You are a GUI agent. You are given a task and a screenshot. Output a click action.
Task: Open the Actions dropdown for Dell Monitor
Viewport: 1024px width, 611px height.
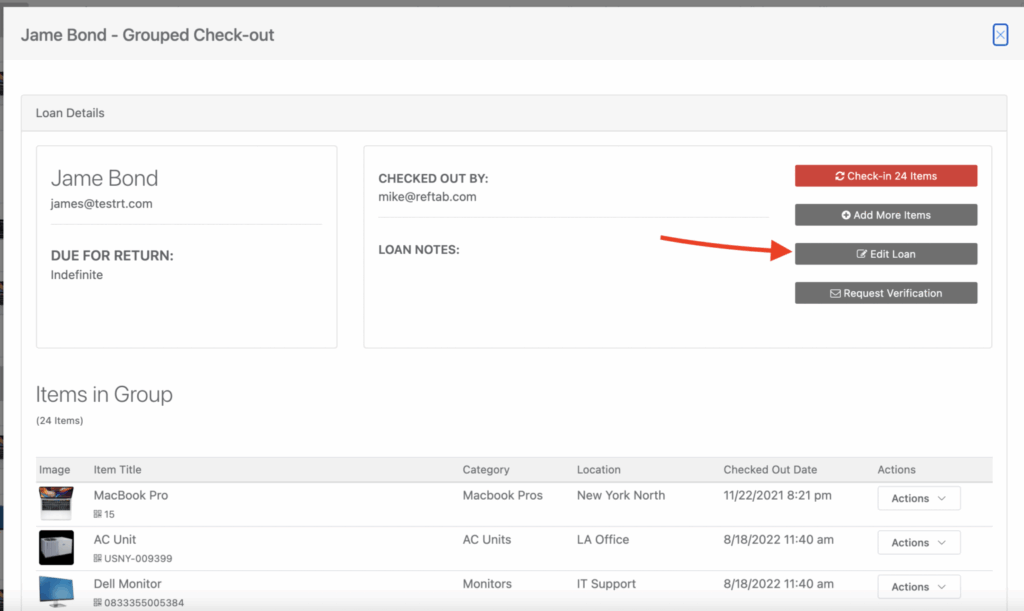click(x=918, y=587)
